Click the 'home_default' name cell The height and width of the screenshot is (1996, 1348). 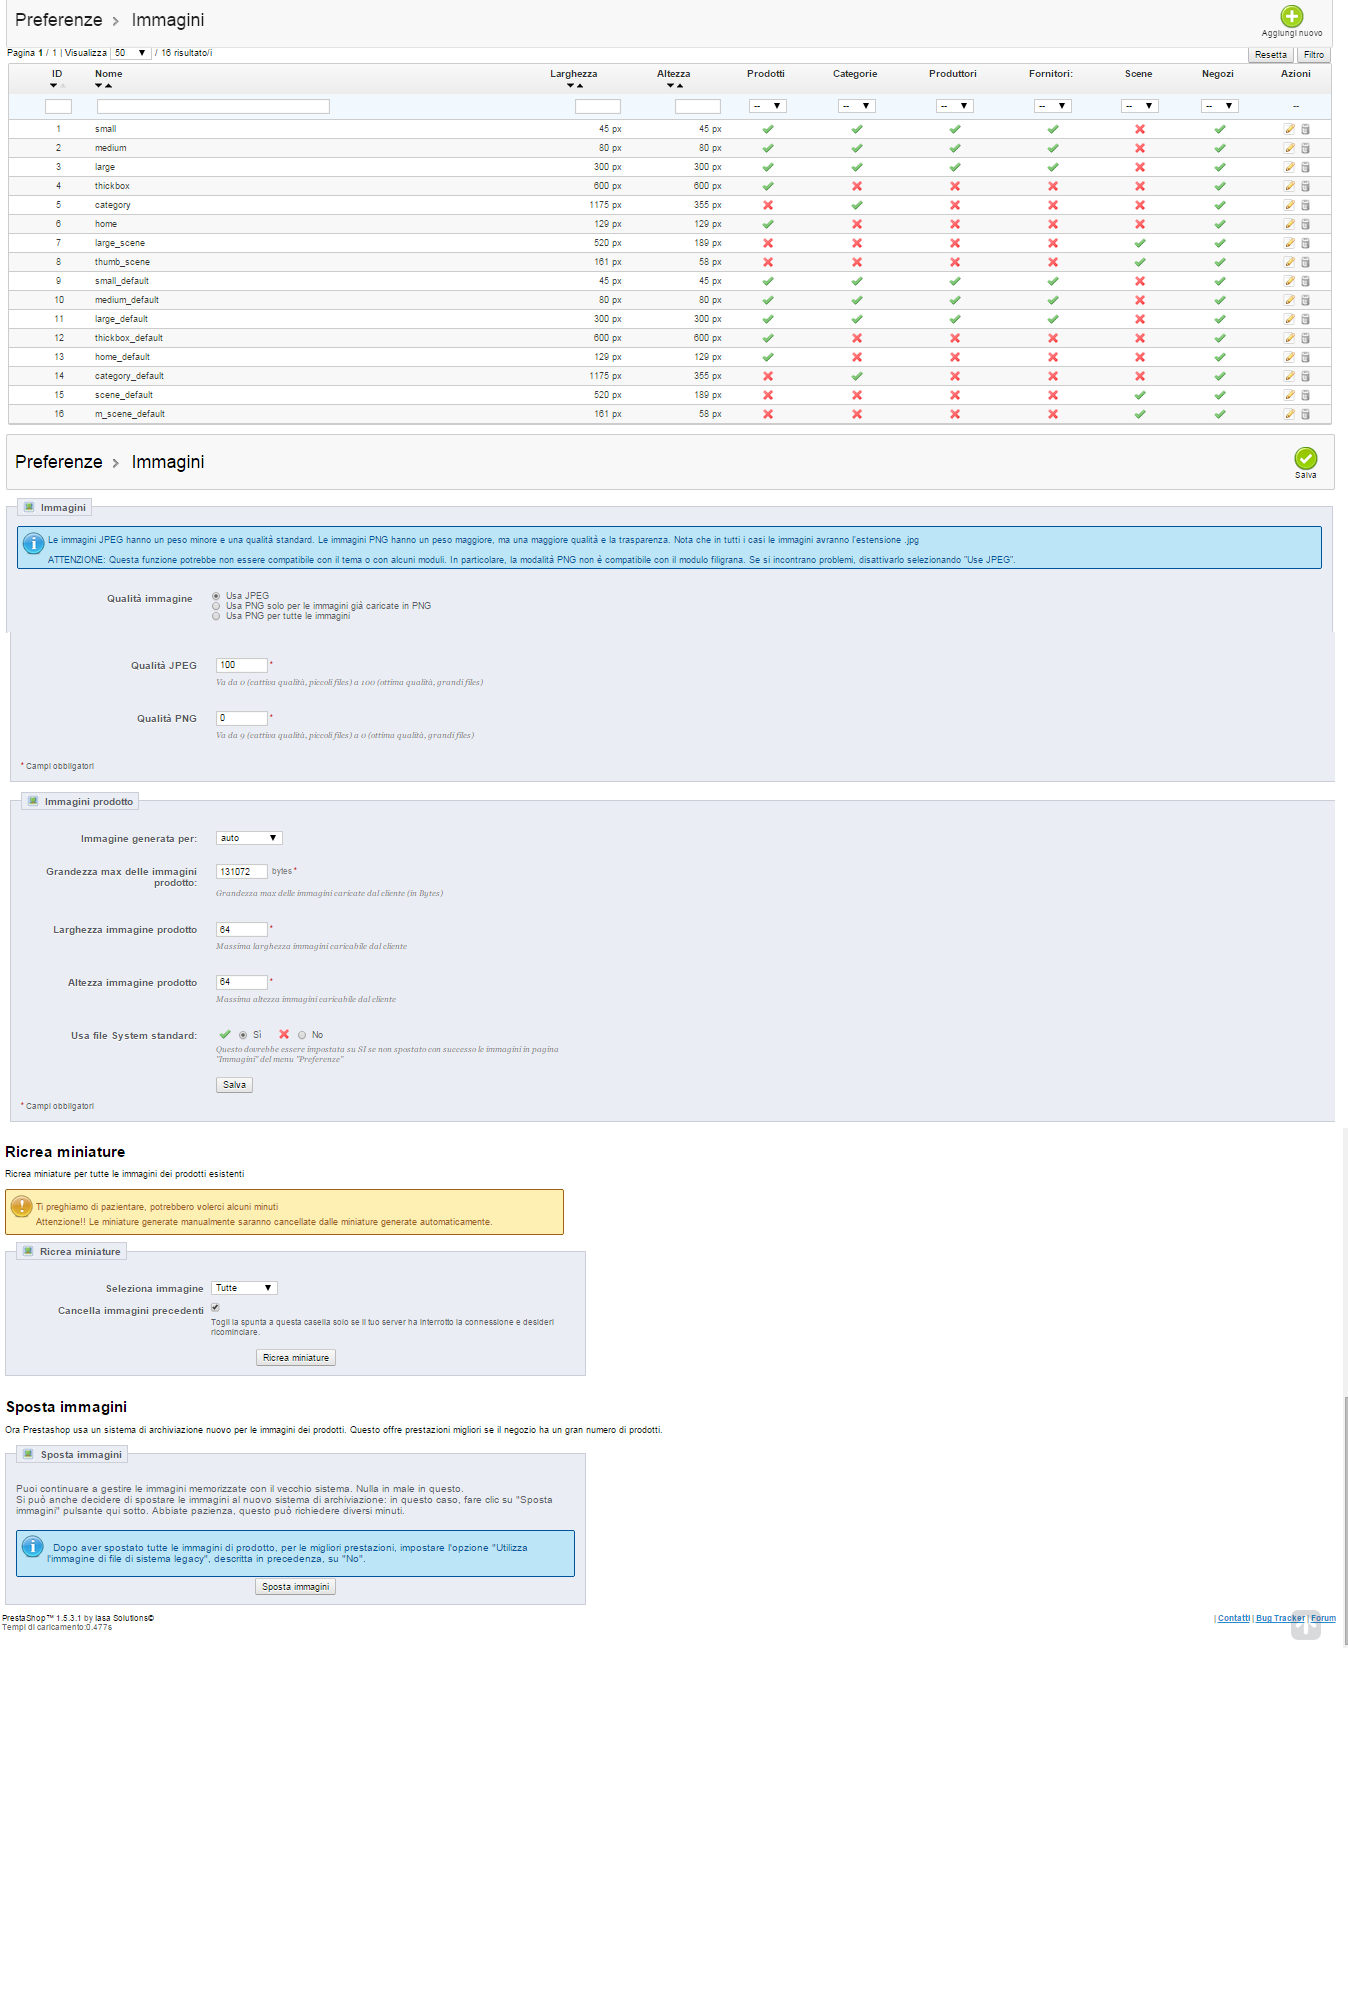(122, 357)
